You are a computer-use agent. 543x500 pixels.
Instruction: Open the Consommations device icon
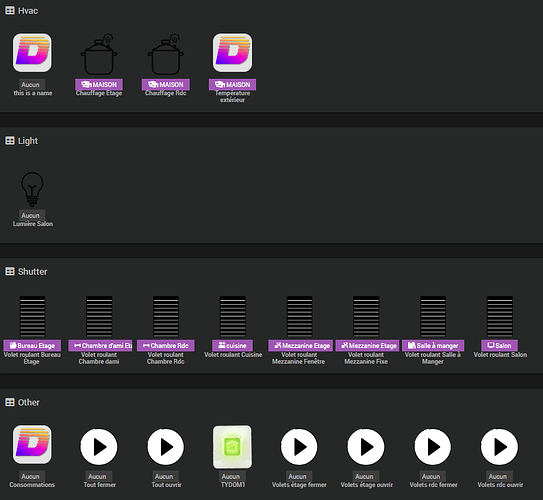click(32, 445)
